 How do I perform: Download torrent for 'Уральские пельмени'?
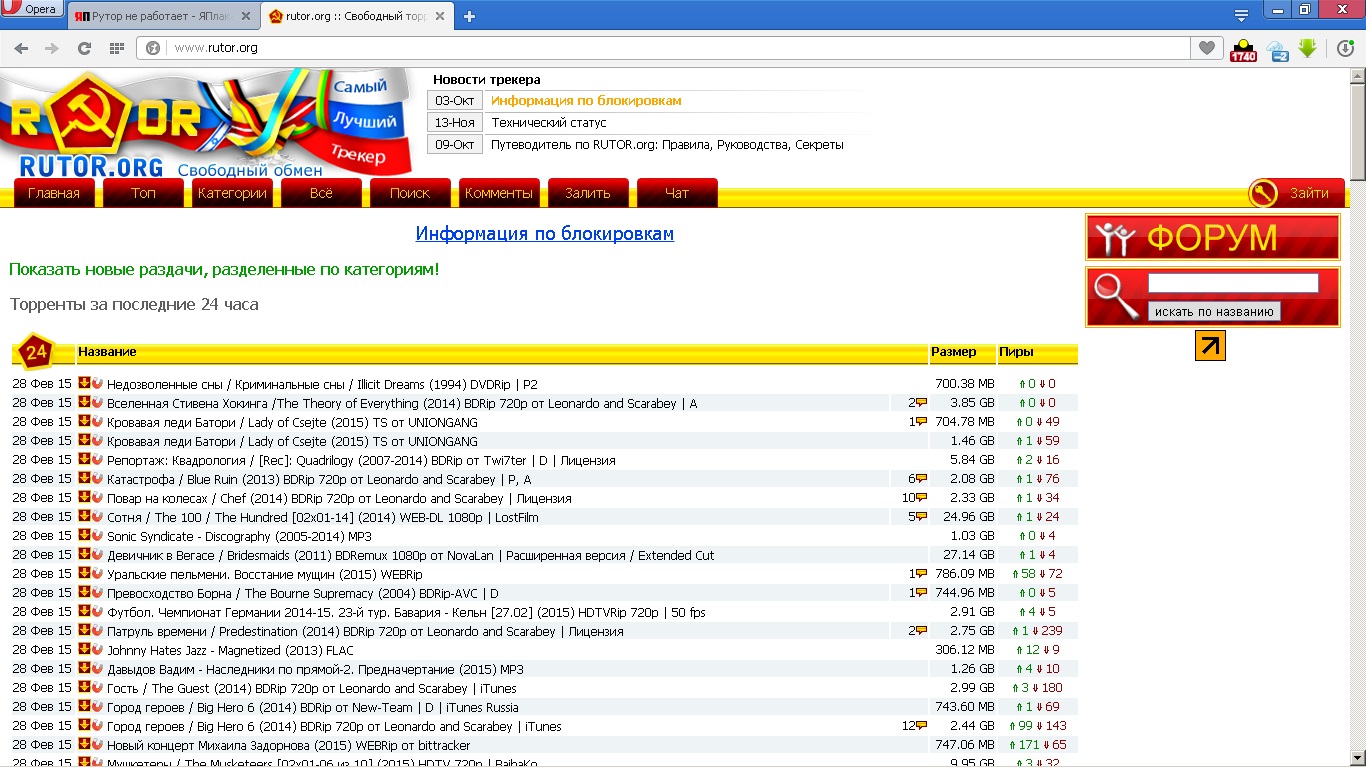point(85,573)
